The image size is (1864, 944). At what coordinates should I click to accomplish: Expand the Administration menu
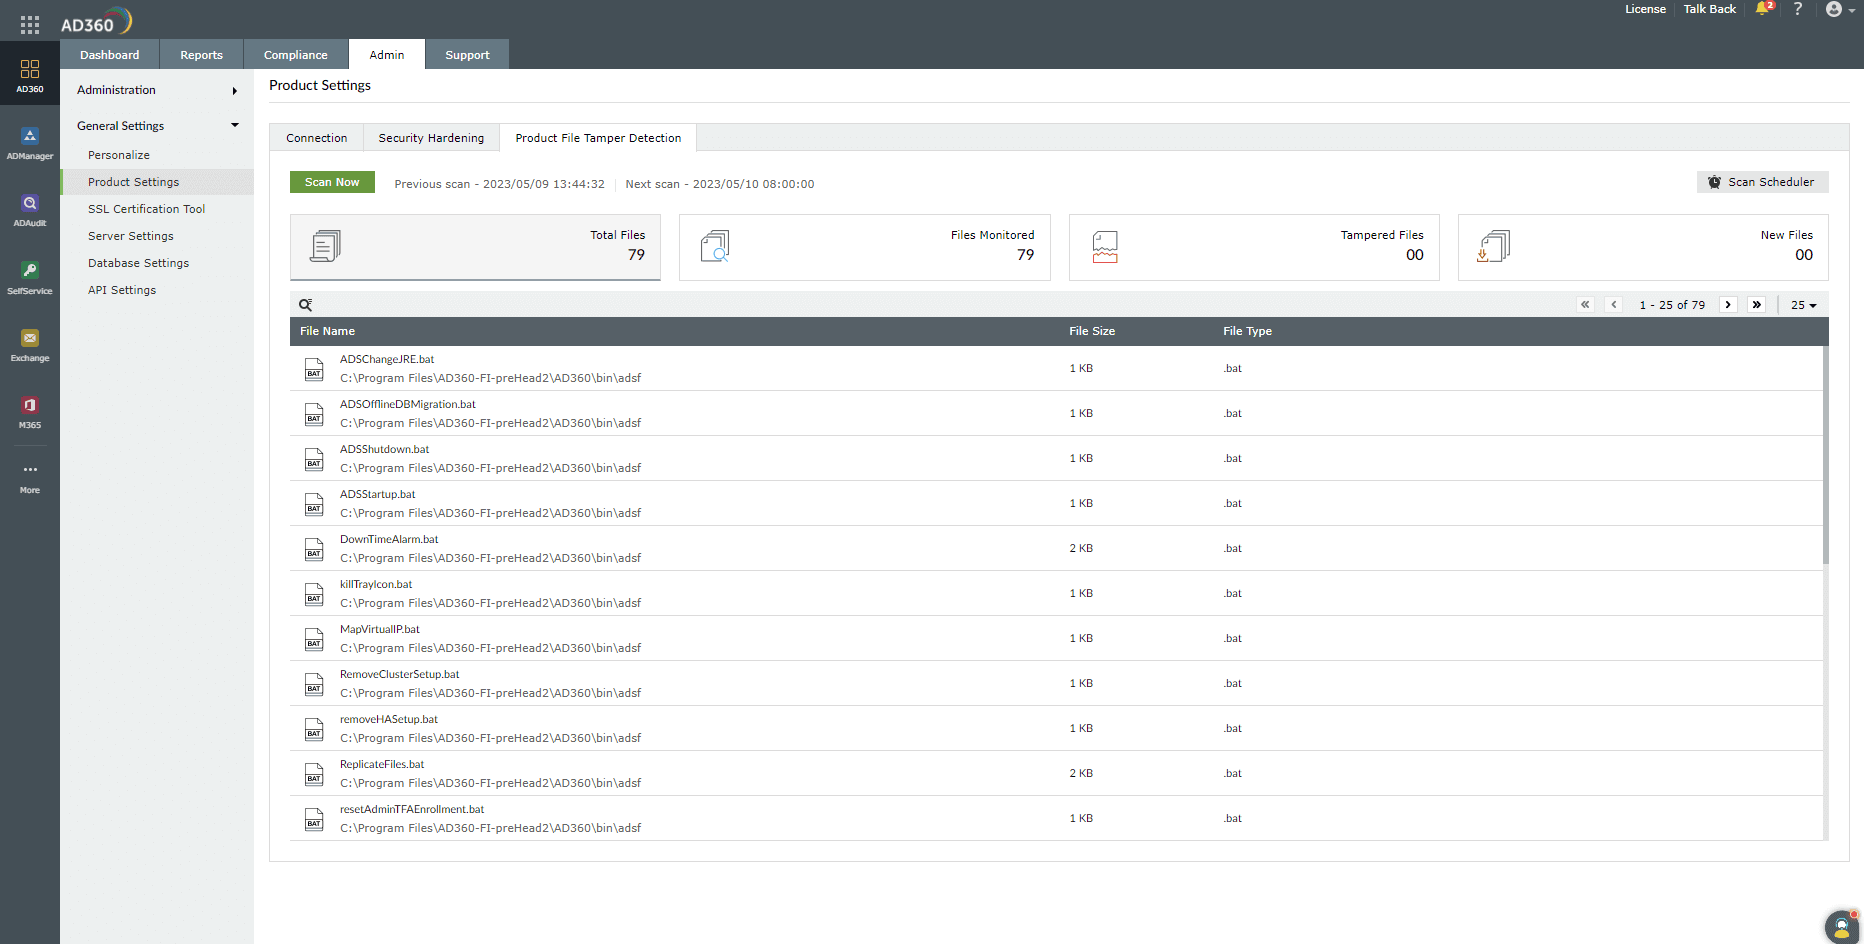157,90
